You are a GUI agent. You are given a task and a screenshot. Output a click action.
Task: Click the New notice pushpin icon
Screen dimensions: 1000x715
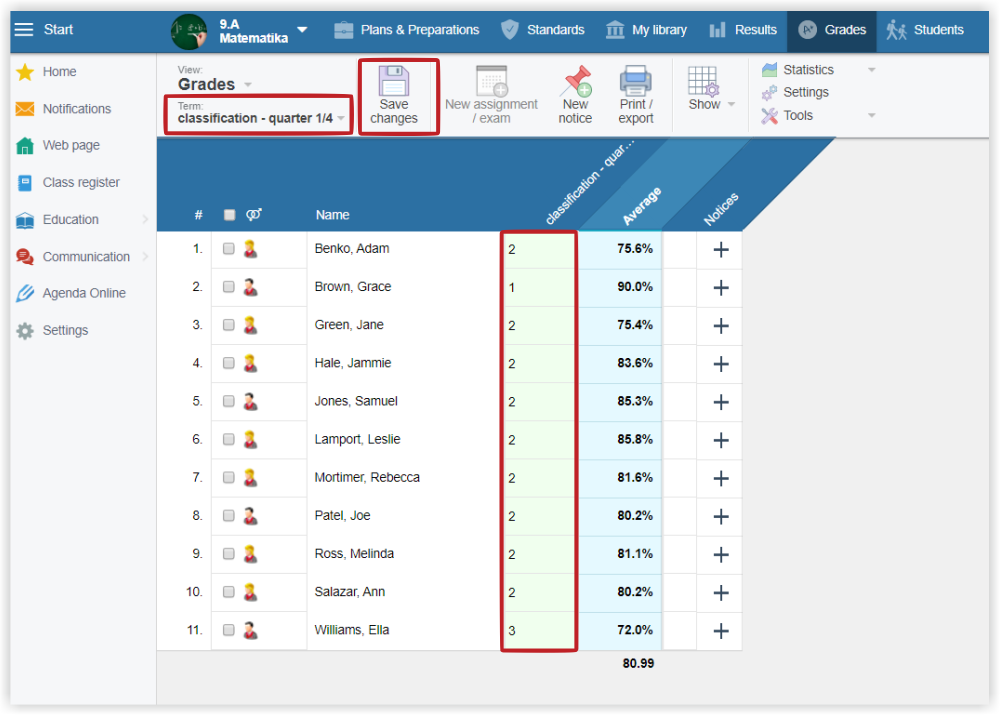point(575,81)
